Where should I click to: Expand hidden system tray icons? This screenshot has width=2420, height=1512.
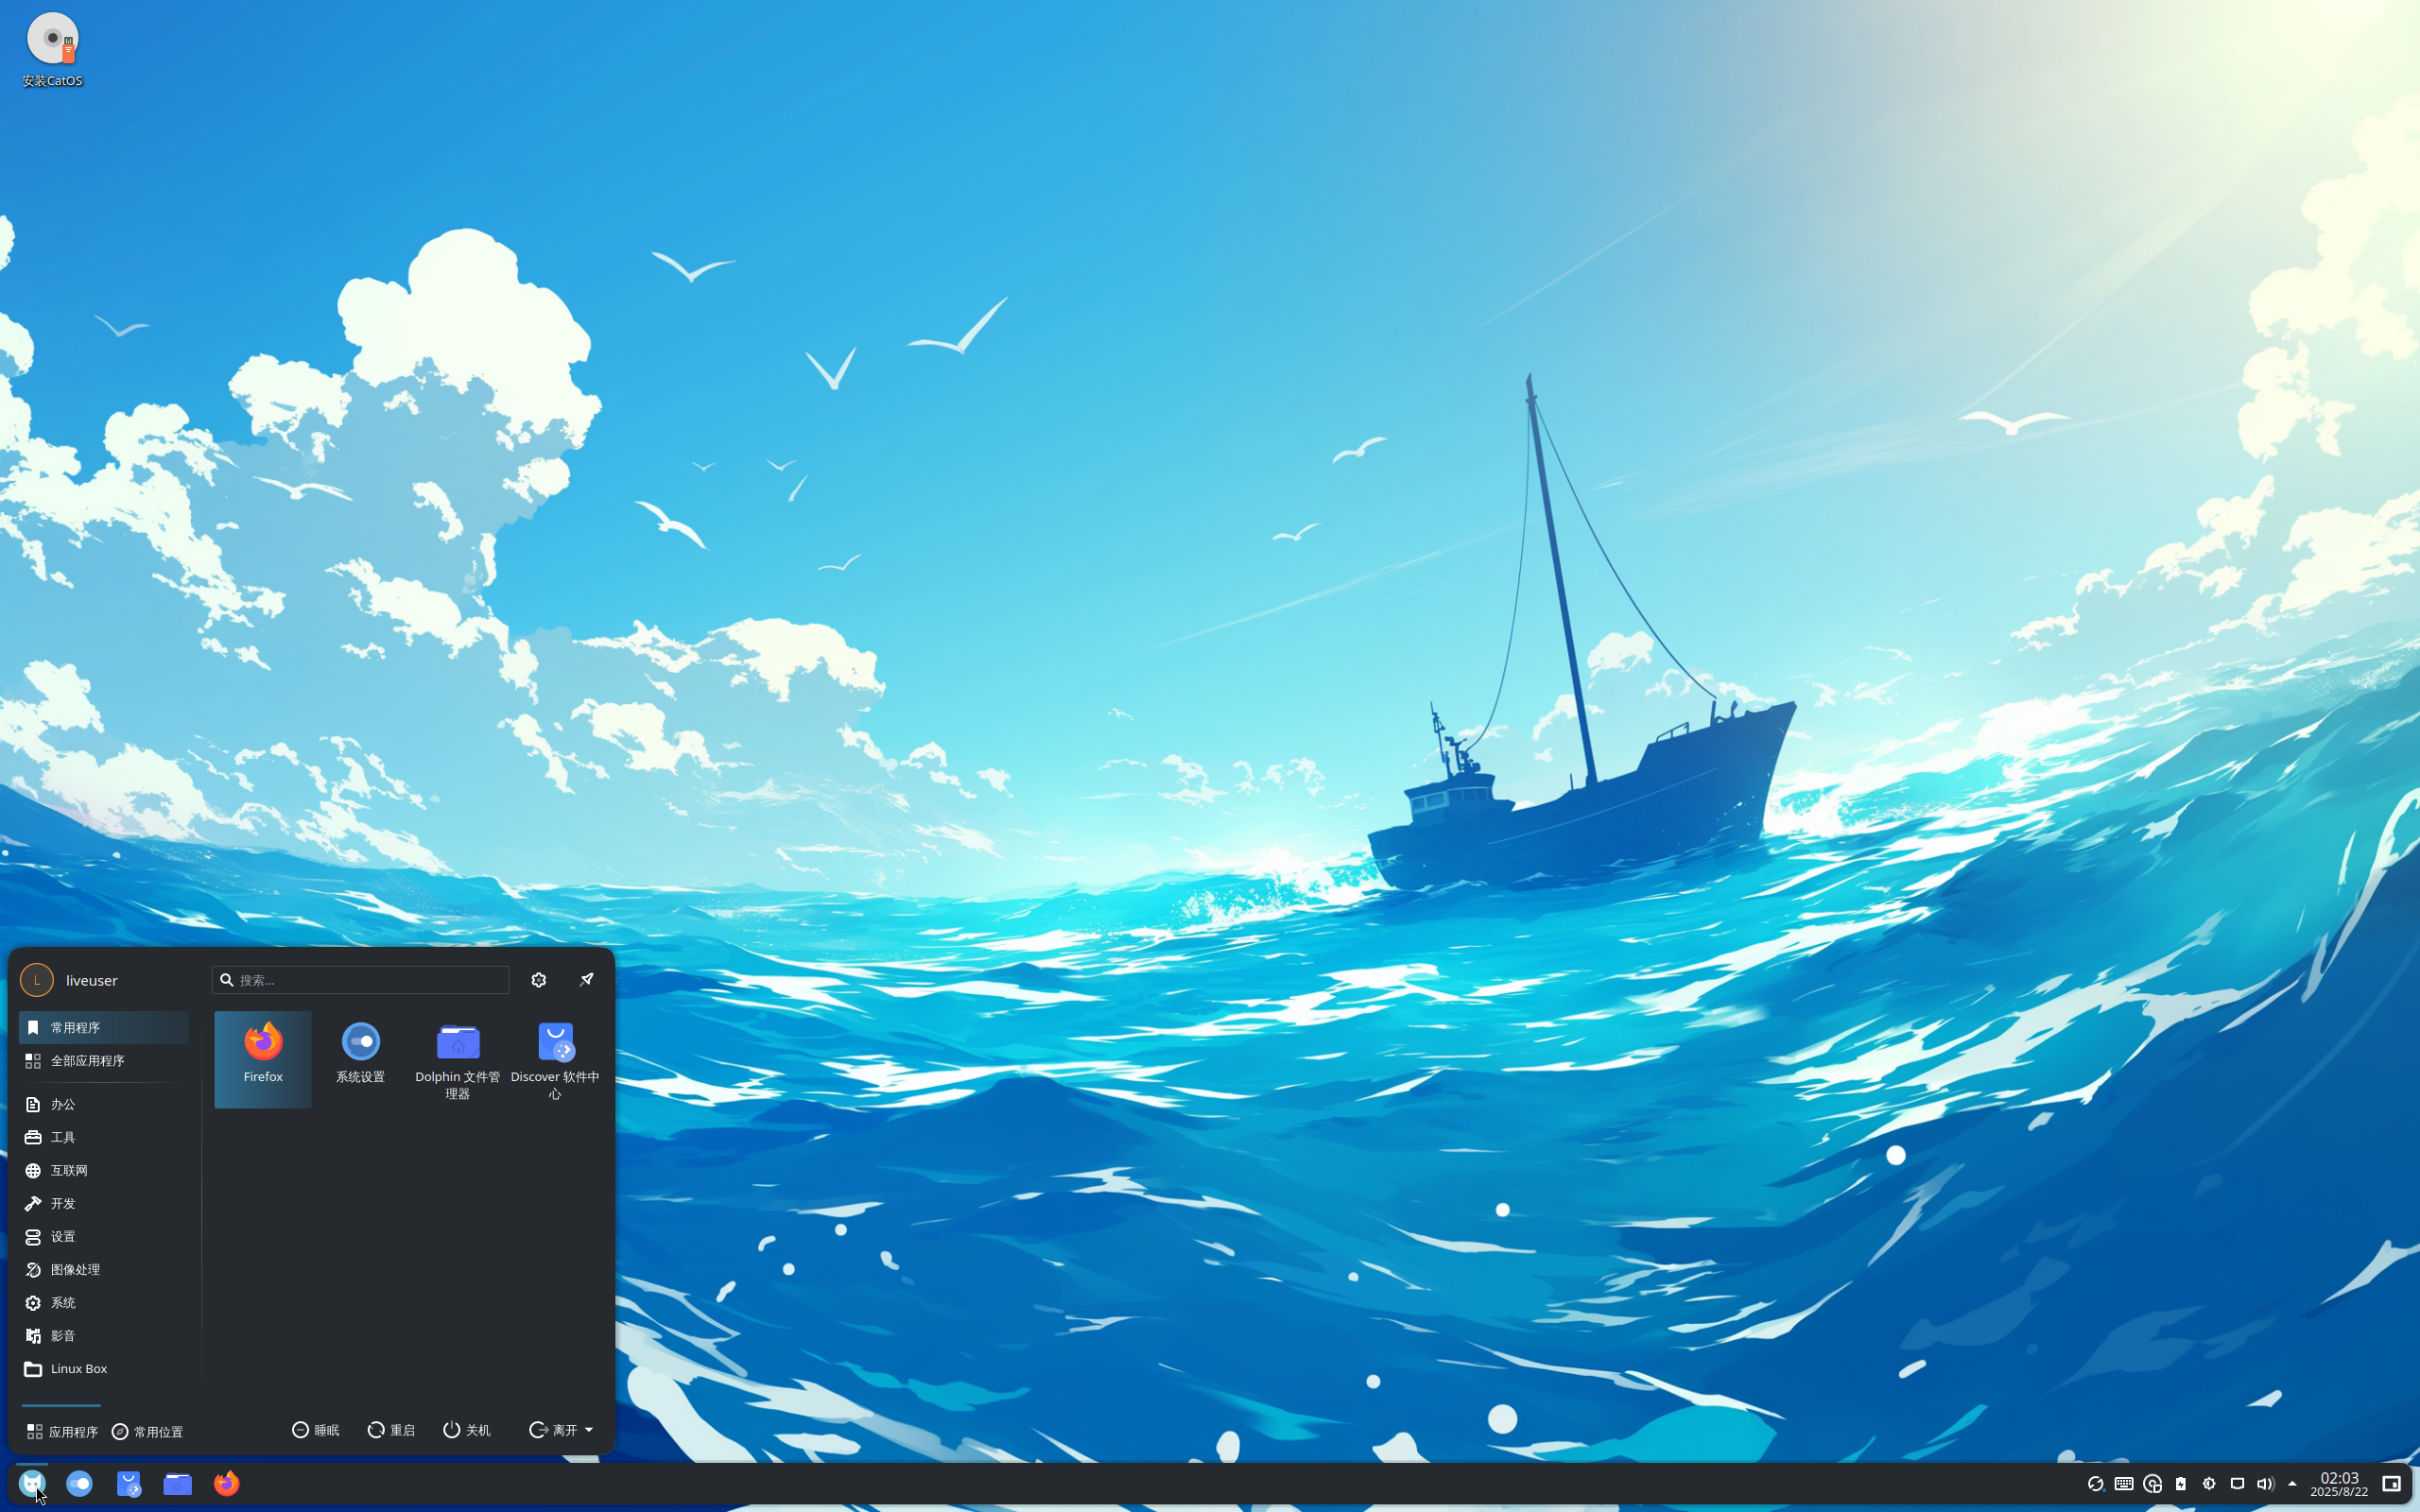coord(2292,1484)
